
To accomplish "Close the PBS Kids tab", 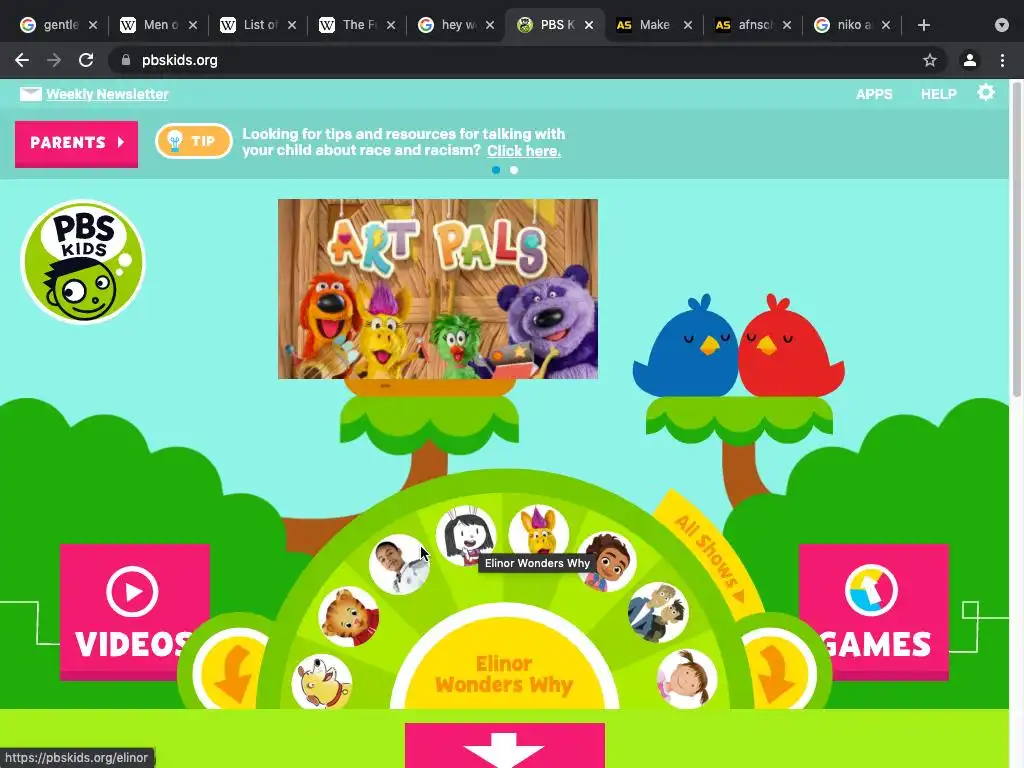I will (x=589, y=25).
